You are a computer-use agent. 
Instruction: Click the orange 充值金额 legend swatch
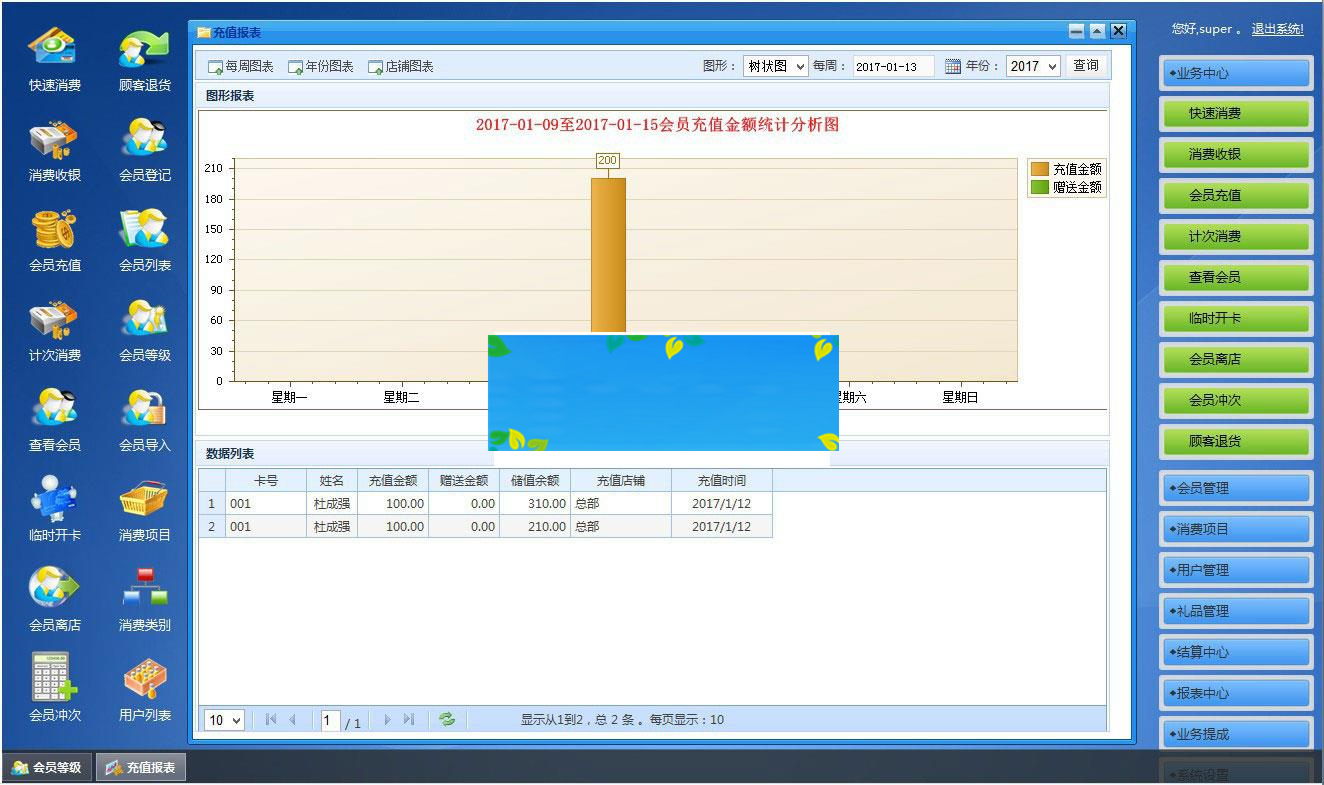[1040, 170]
